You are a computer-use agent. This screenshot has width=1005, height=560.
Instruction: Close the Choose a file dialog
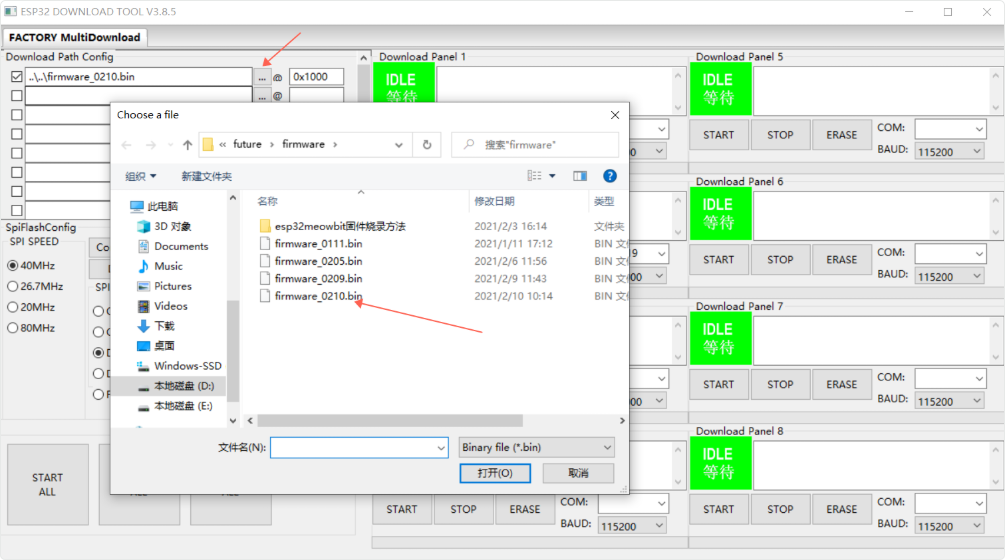(x=615, y=115)
